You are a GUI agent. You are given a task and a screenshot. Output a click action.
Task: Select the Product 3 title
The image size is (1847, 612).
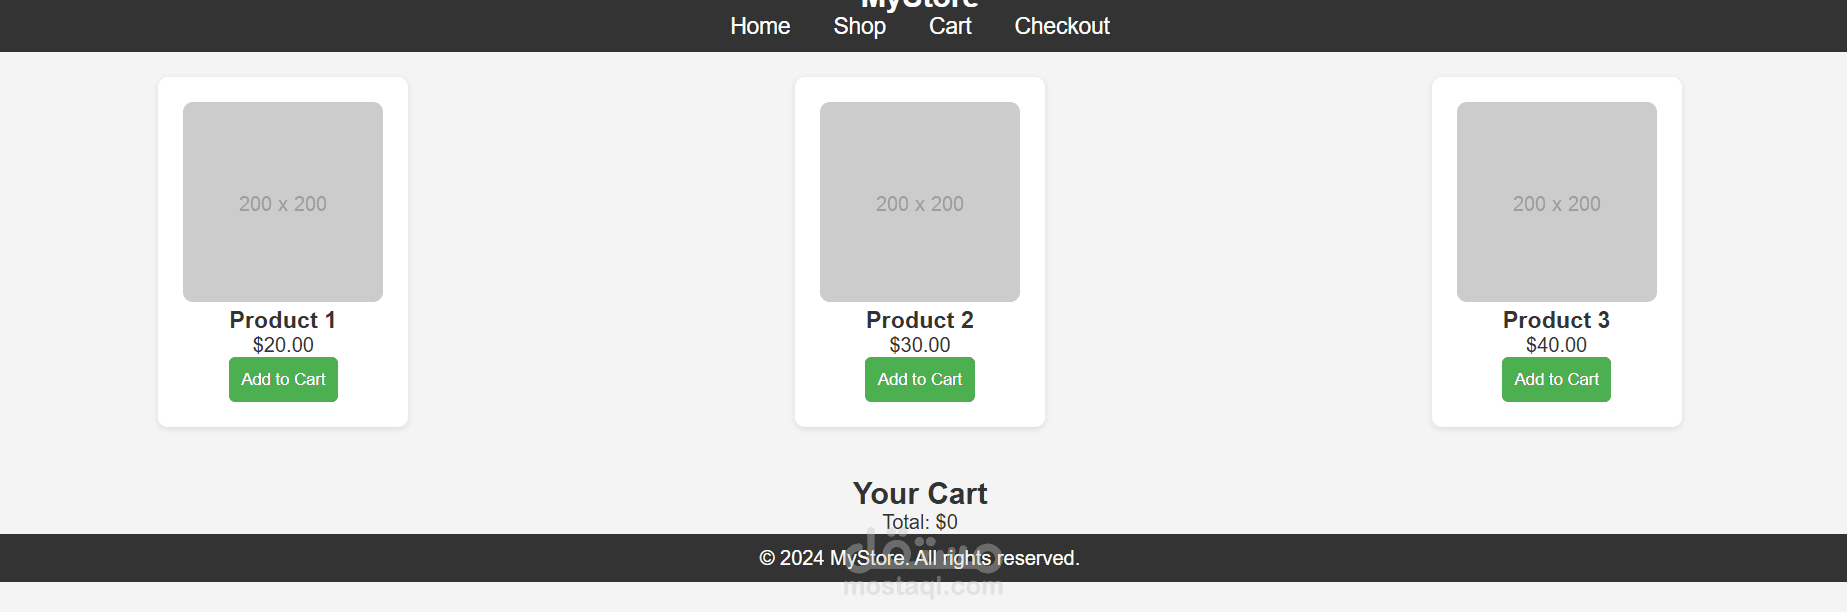[1555, 320]
